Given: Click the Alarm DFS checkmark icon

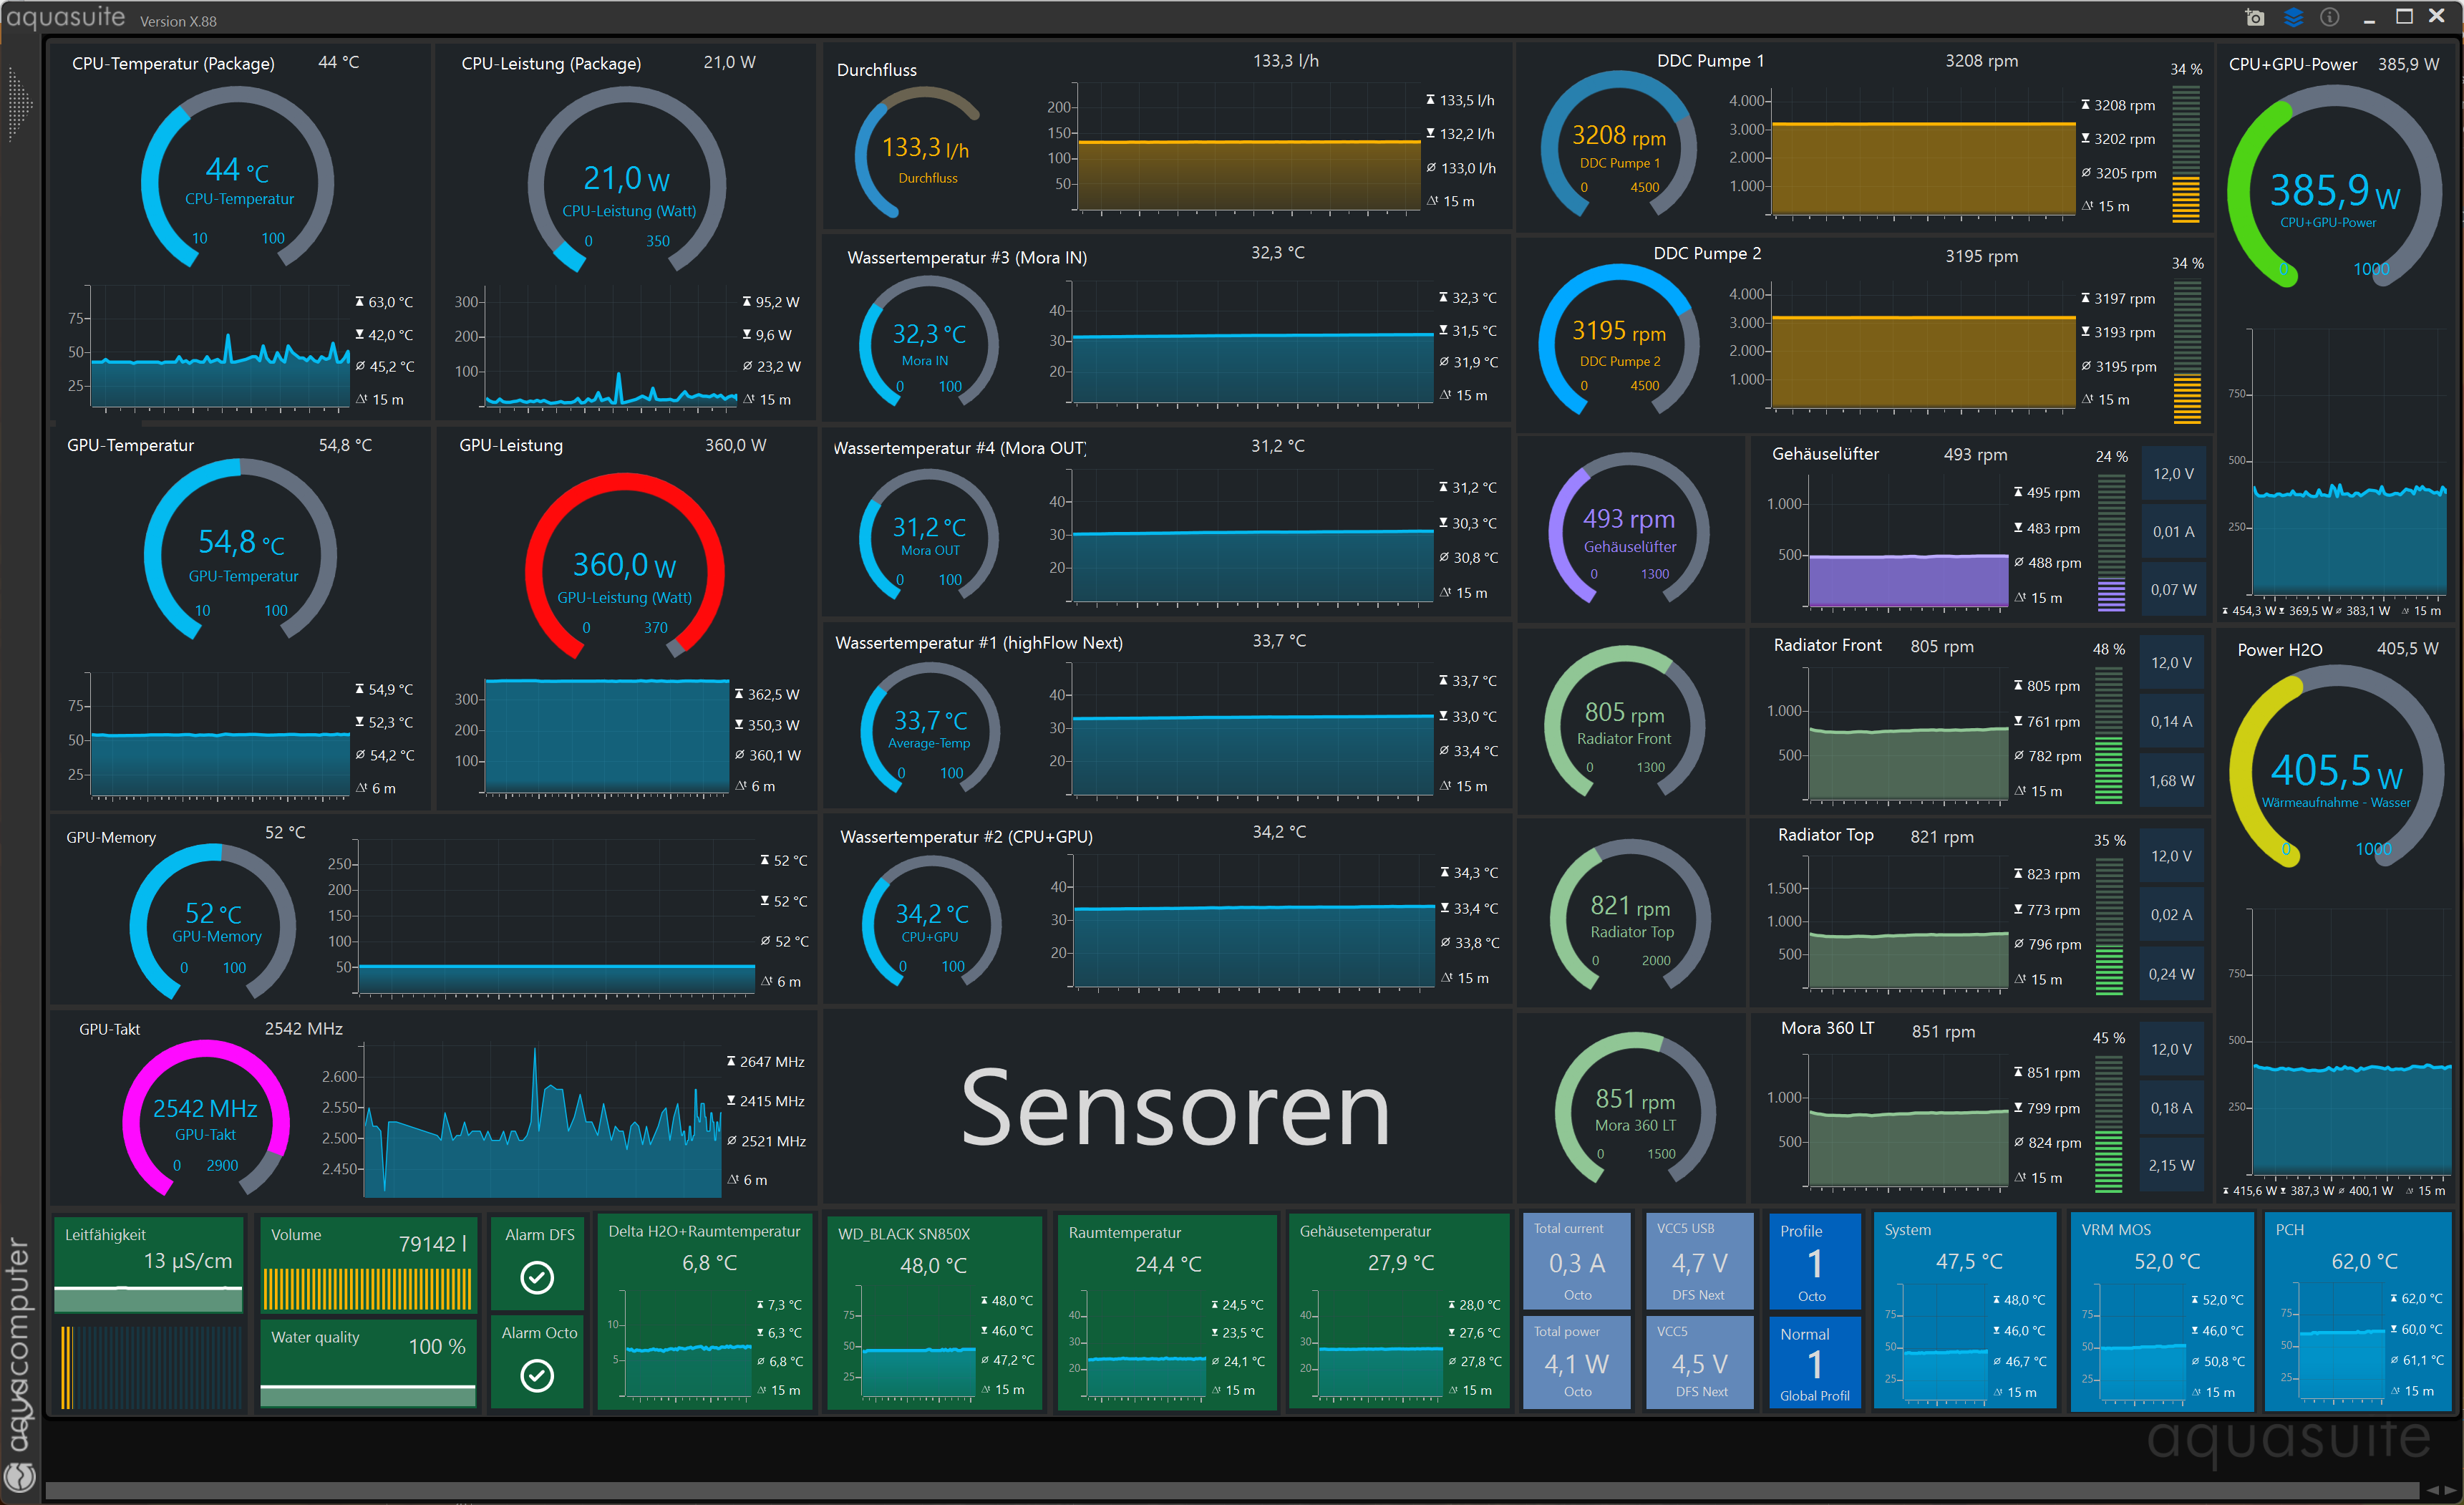Looking at the screenshot, I should tap(537, 1277).
